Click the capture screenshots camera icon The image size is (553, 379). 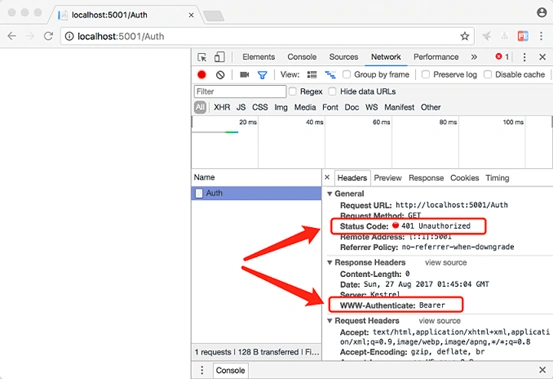click(244, 75)
